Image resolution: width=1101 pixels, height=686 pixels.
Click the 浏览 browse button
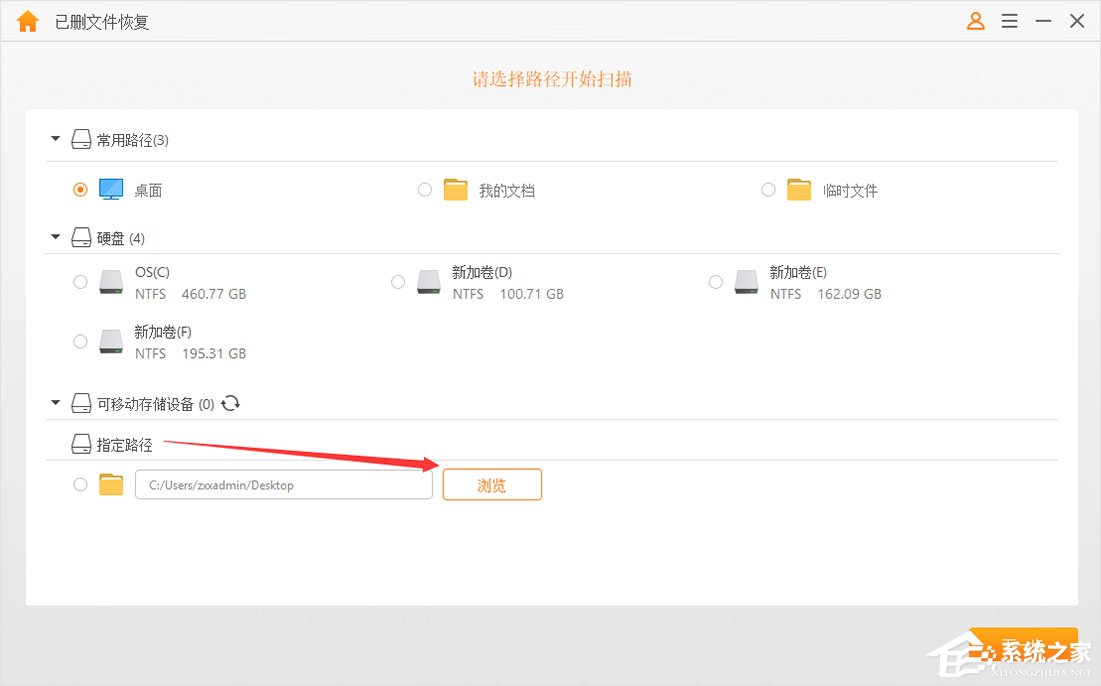pyautogui.click(x=492, y=484)
